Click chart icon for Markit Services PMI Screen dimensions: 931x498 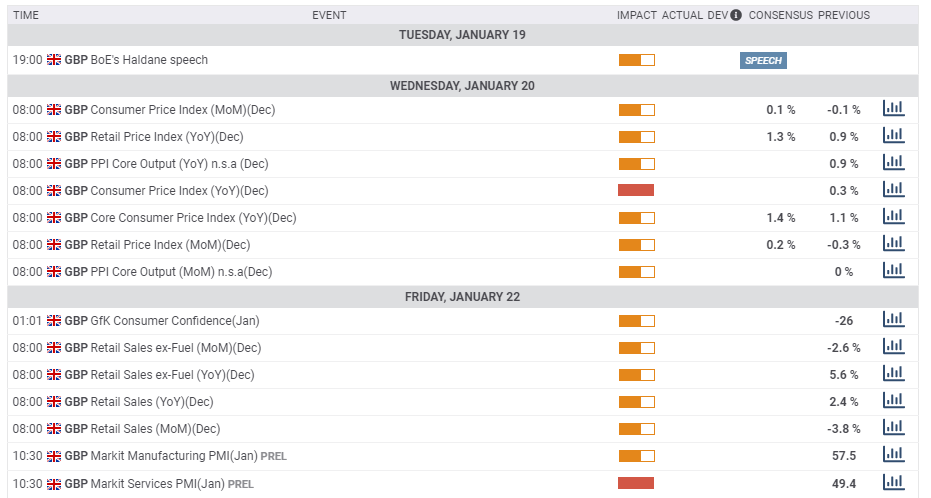[893, 482]
